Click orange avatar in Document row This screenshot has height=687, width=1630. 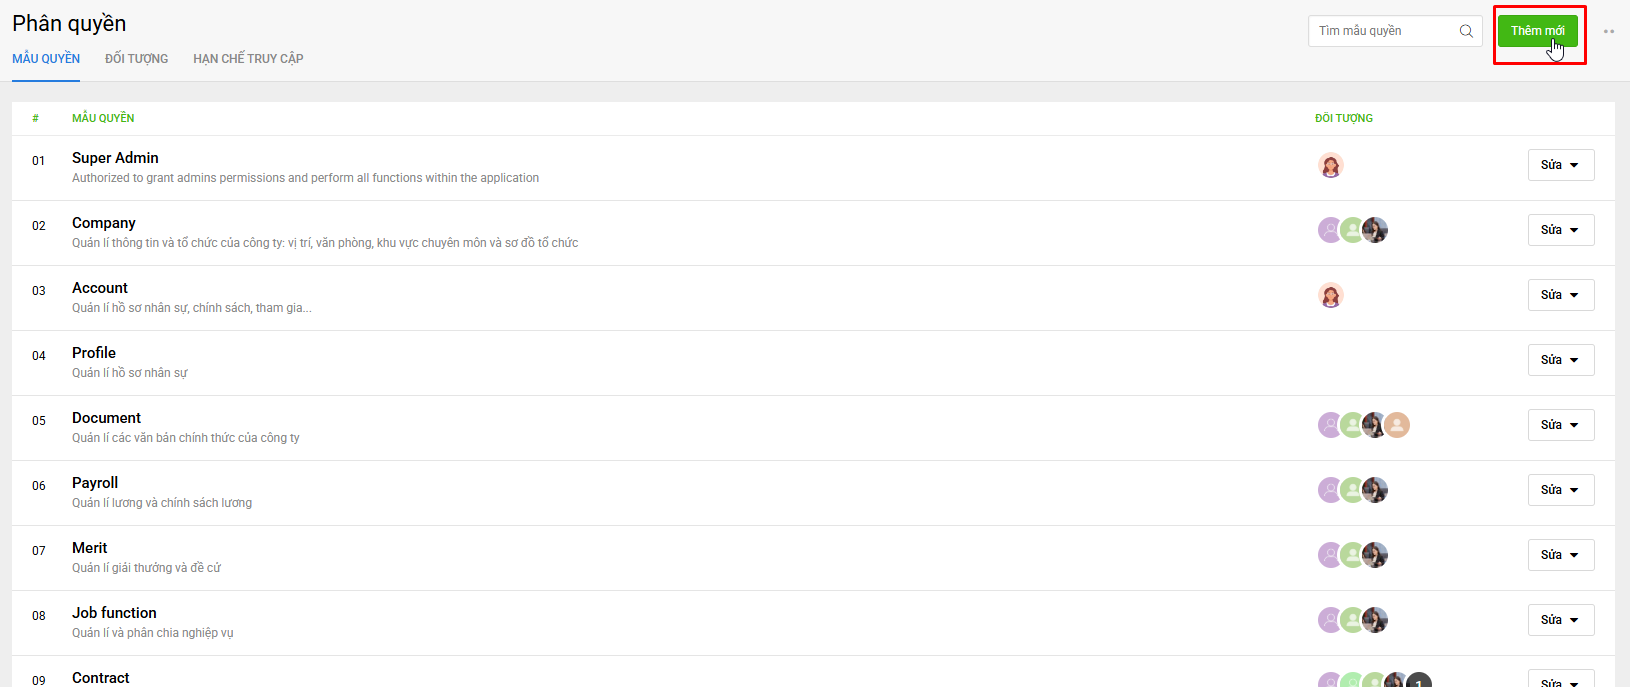1398,425
